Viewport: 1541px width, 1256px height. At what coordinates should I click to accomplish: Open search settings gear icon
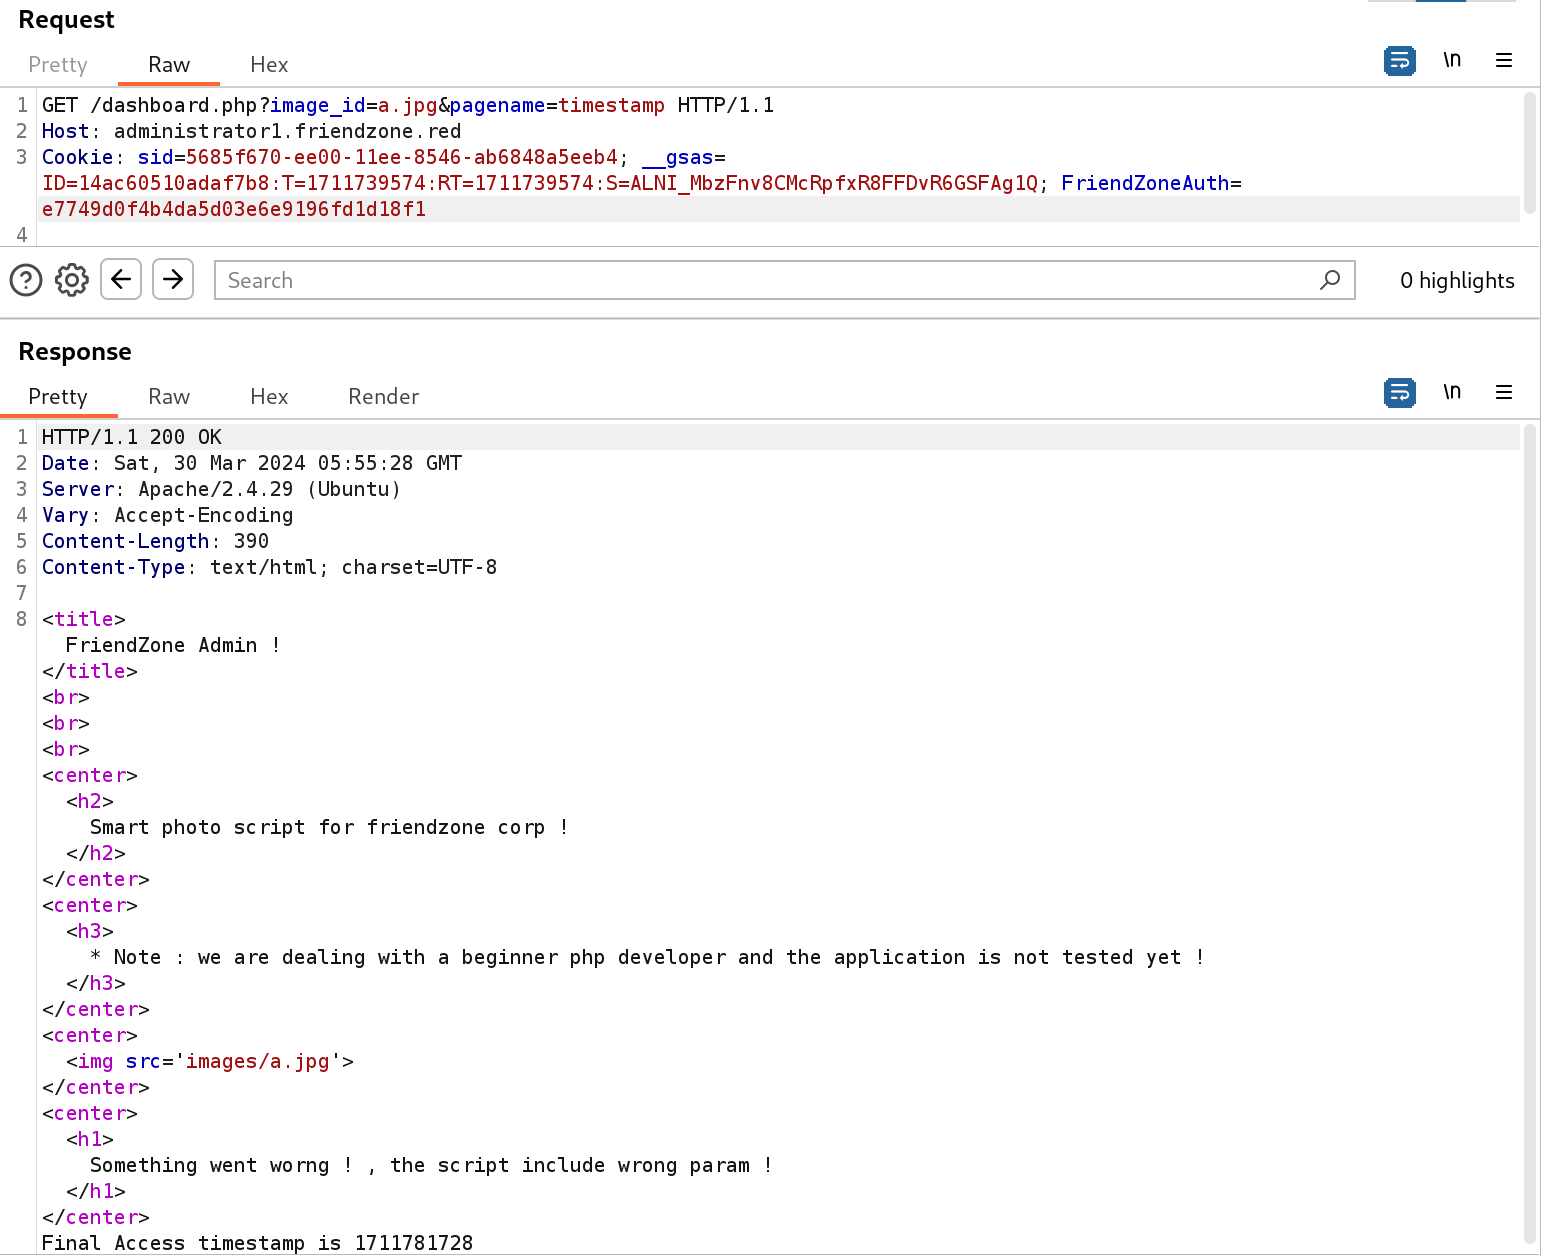tap(72, 280)
